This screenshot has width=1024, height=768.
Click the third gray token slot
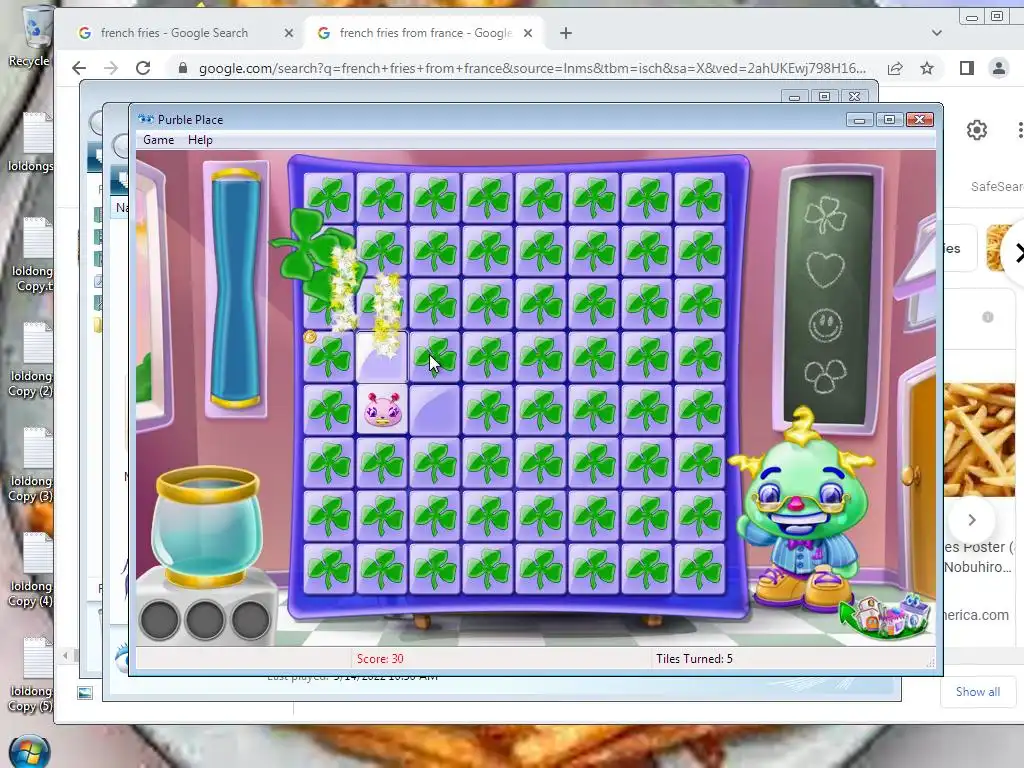click(x=250, y=620)
